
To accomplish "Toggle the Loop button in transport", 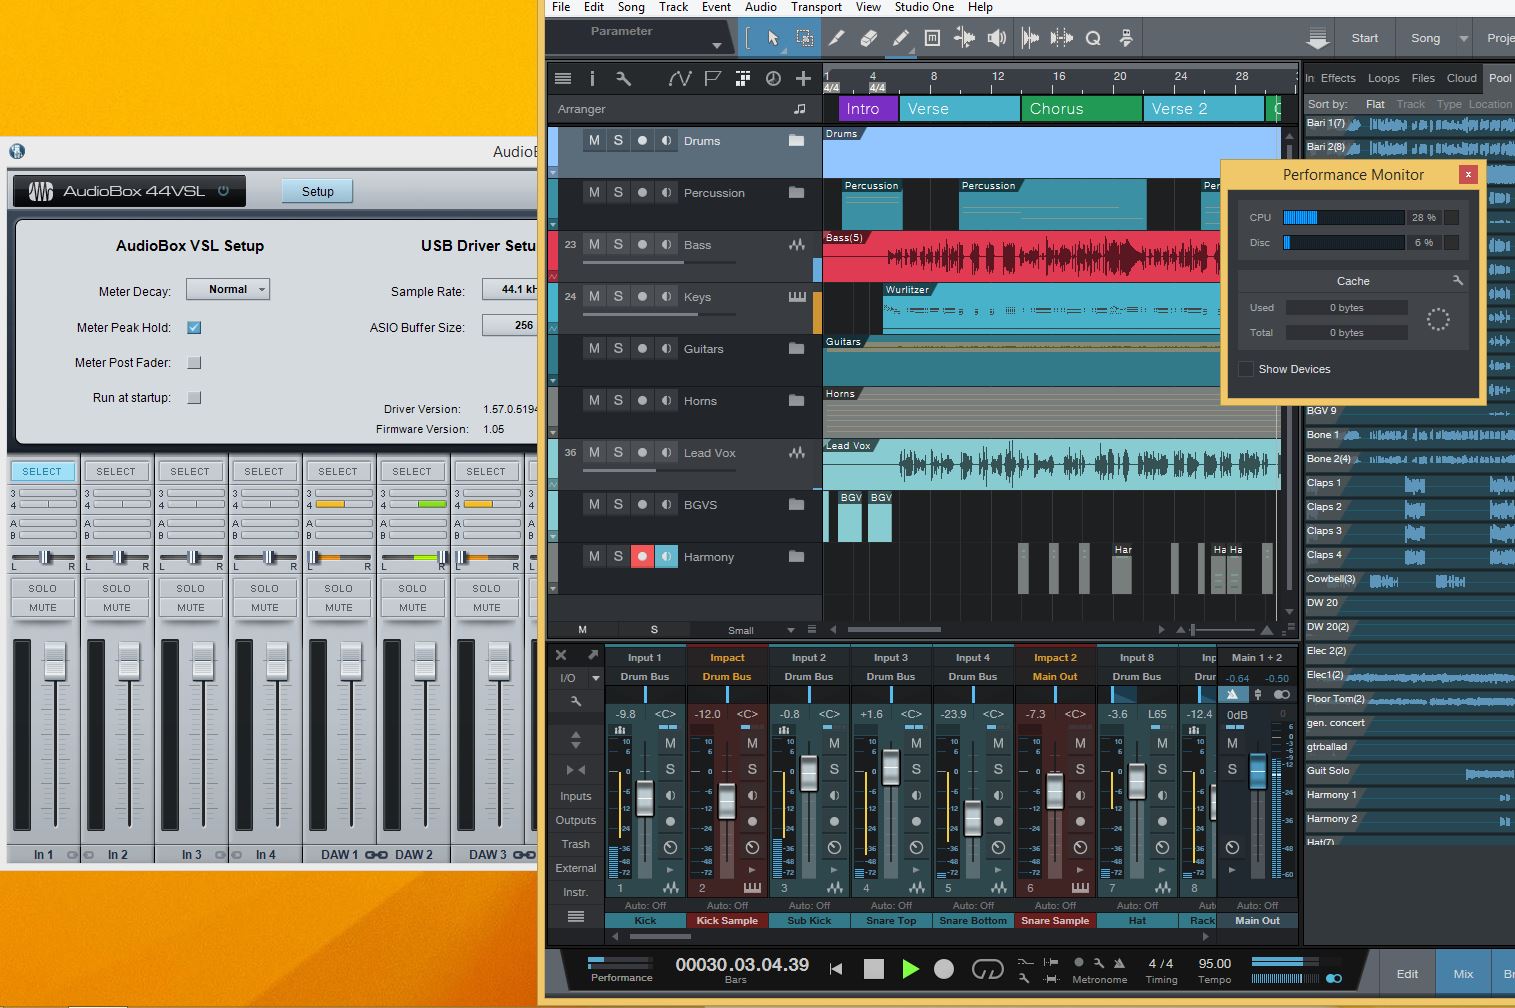I will click(x=987, y=968).
